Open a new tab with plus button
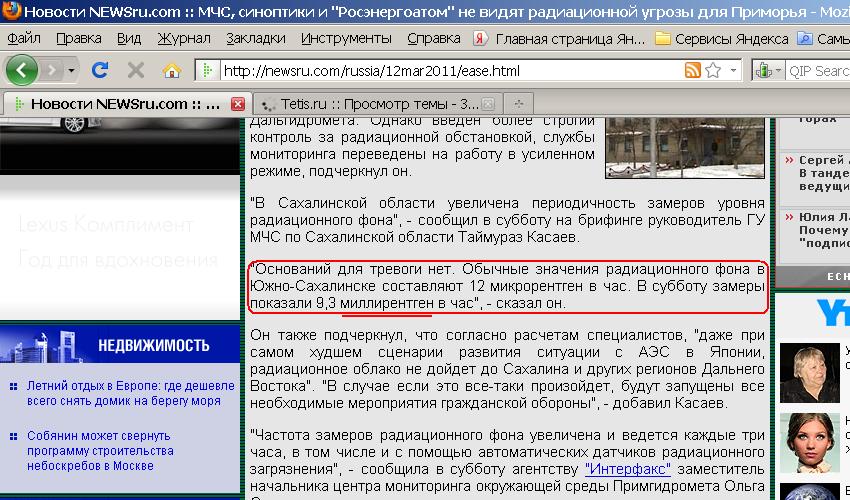850x500 pixels. pos(519,104)
